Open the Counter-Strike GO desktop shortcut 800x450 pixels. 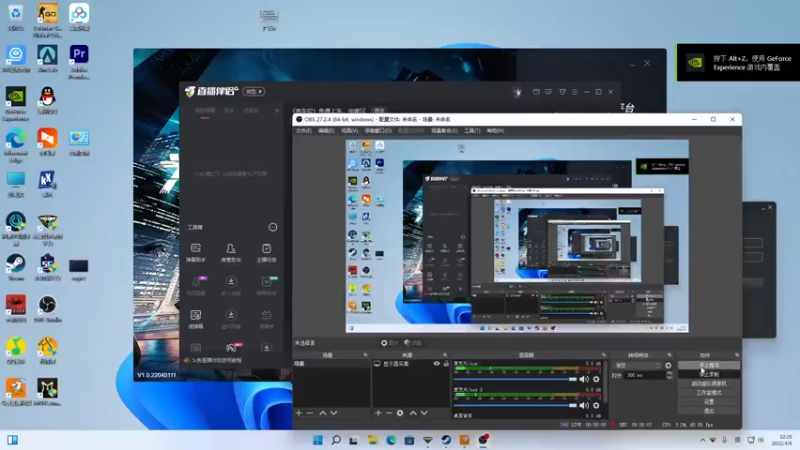coord(47,19)
